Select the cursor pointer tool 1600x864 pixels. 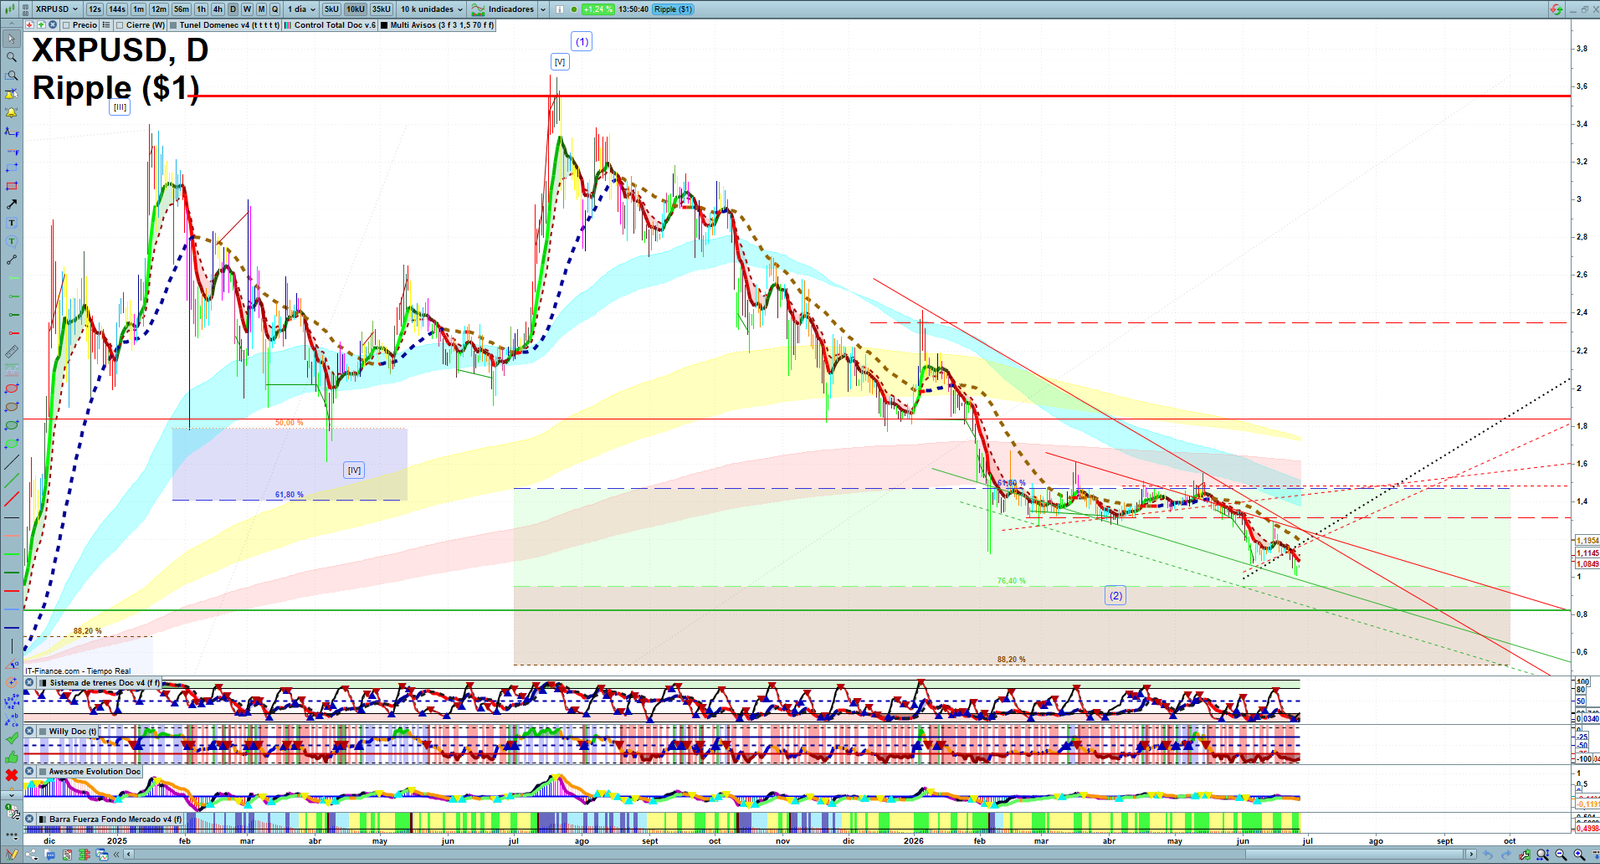(x=12, y=38)
